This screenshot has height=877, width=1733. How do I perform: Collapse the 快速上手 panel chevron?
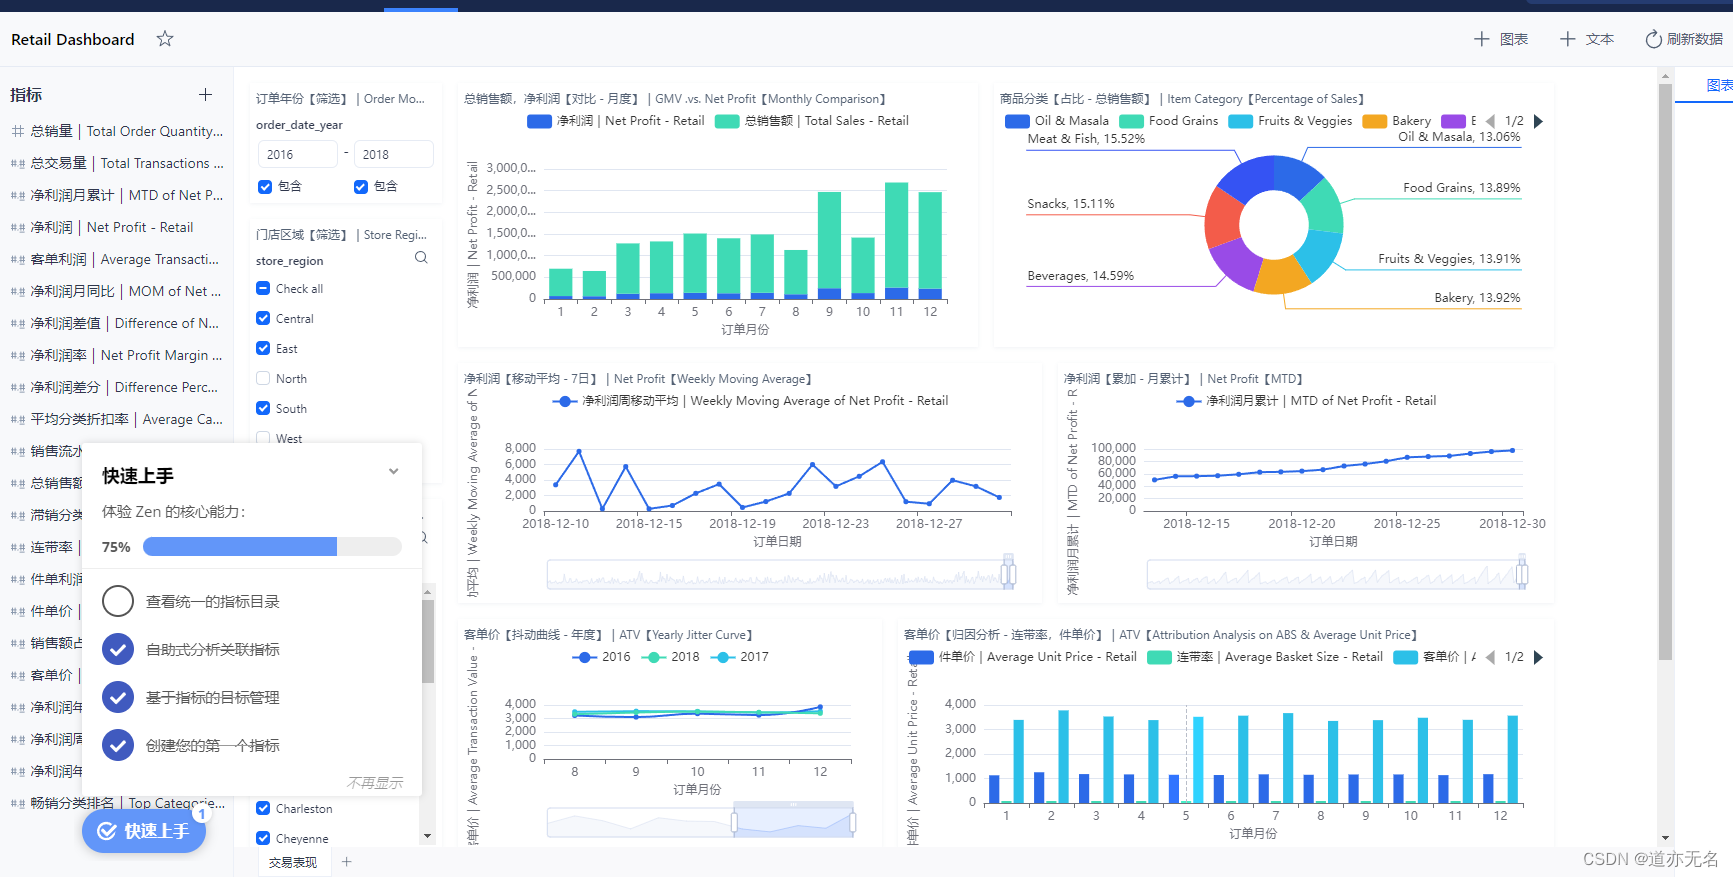(394, 471)
